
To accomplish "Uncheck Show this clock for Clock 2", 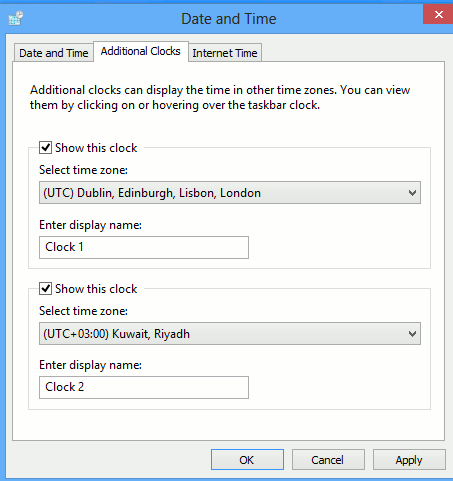I will [x=45, y=288].
